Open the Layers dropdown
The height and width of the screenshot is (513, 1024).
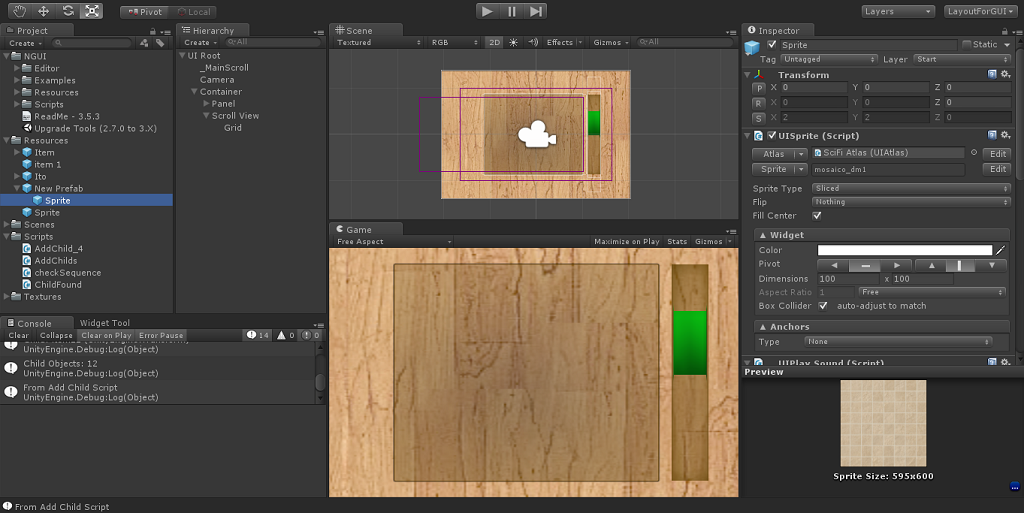[x=897, y=11]
